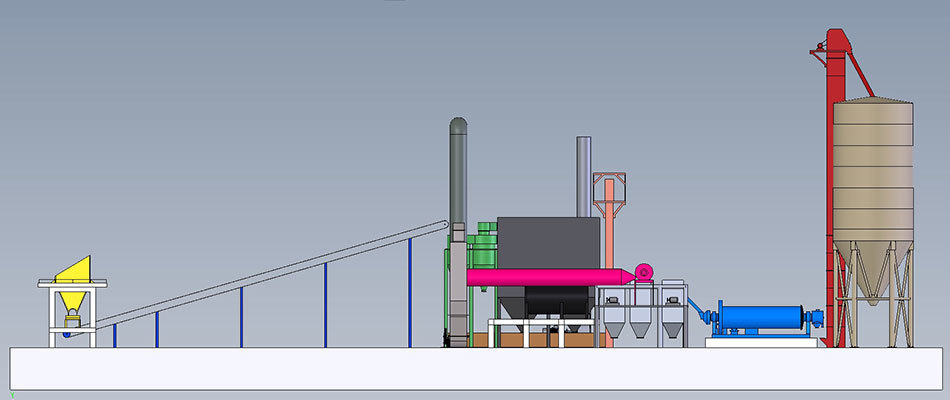Select the green cyclone separator
Viewport: 950px width, 400px height.
pos(486,255)
